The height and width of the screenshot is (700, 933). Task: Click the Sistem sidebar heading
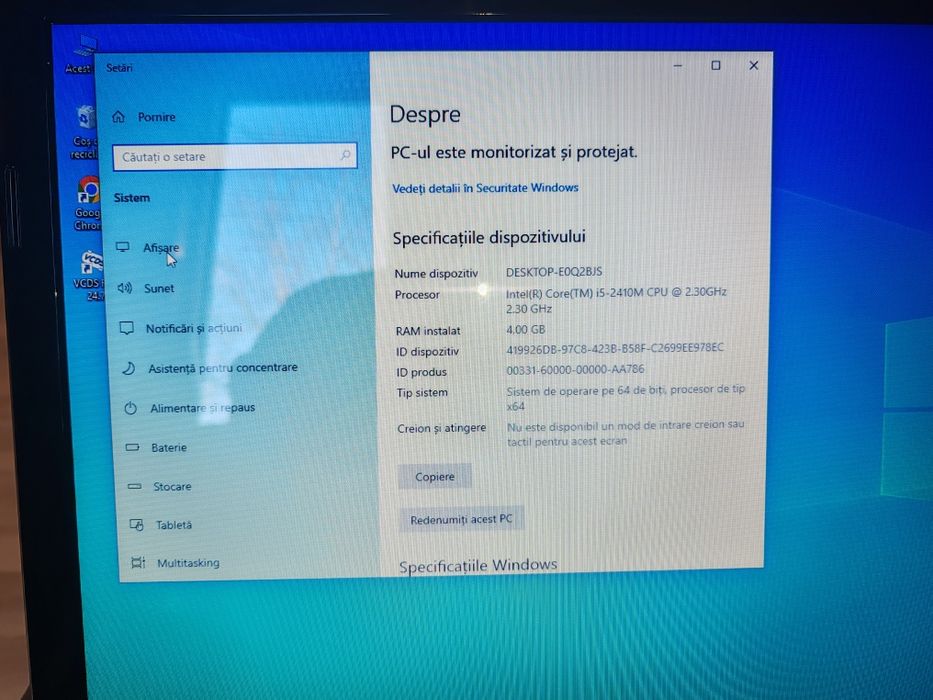click(132, 198)
